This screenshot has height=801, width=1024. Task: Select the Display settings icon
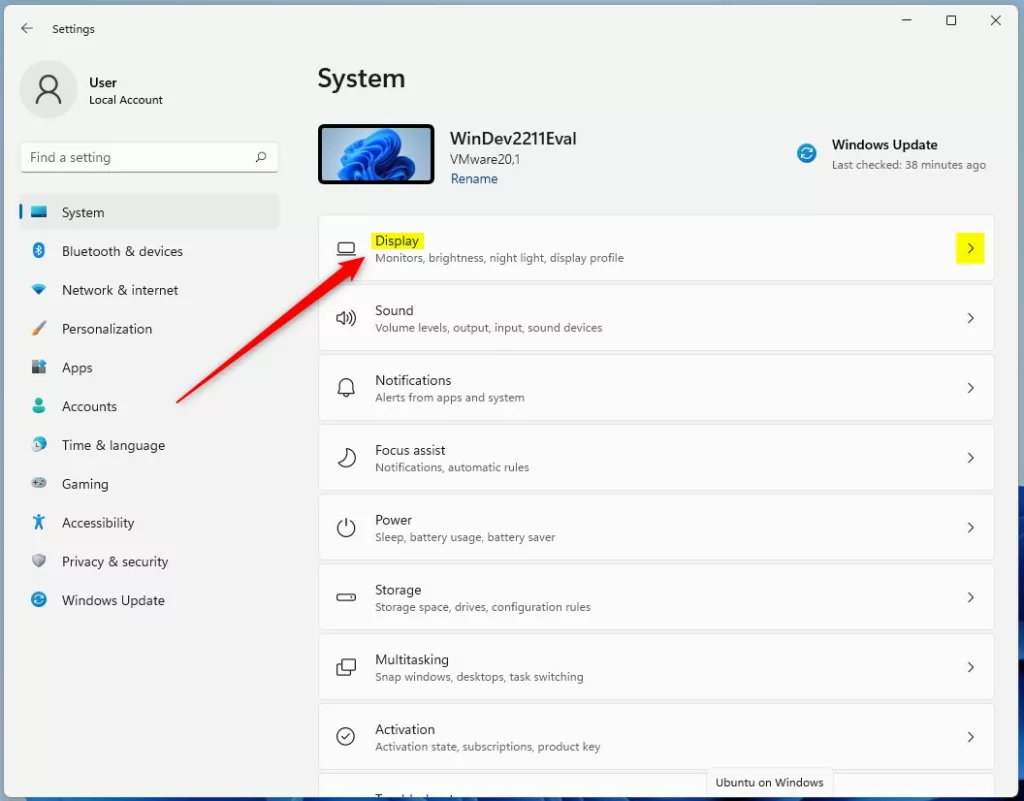point(346,248)
